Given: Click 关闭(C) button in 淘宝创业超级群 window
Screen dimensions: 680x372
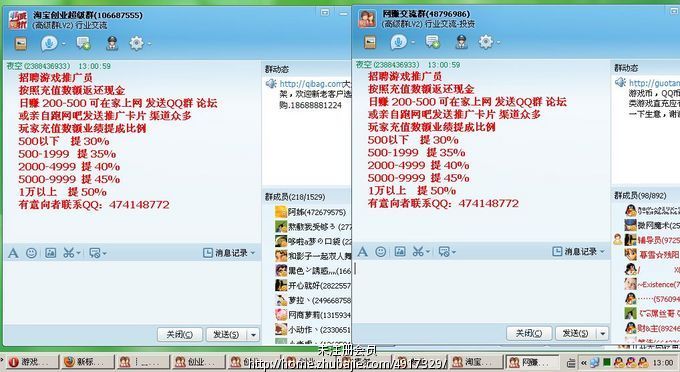Looking at the screenshot, I should pyautogui.click(x=180, y=334).
